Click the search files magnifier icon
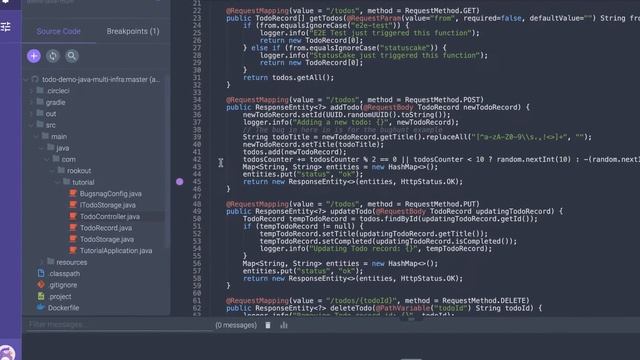Image resolution: width=640 pixels, height=360 pixels. (x=72, y=56)
